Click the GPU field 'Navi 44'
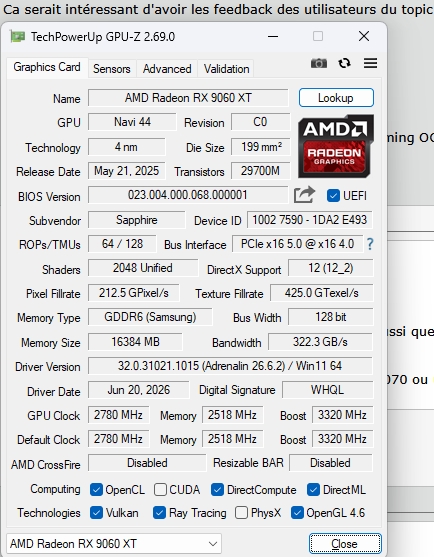Viewport: 434px width, 557px height. coord(132,122)
